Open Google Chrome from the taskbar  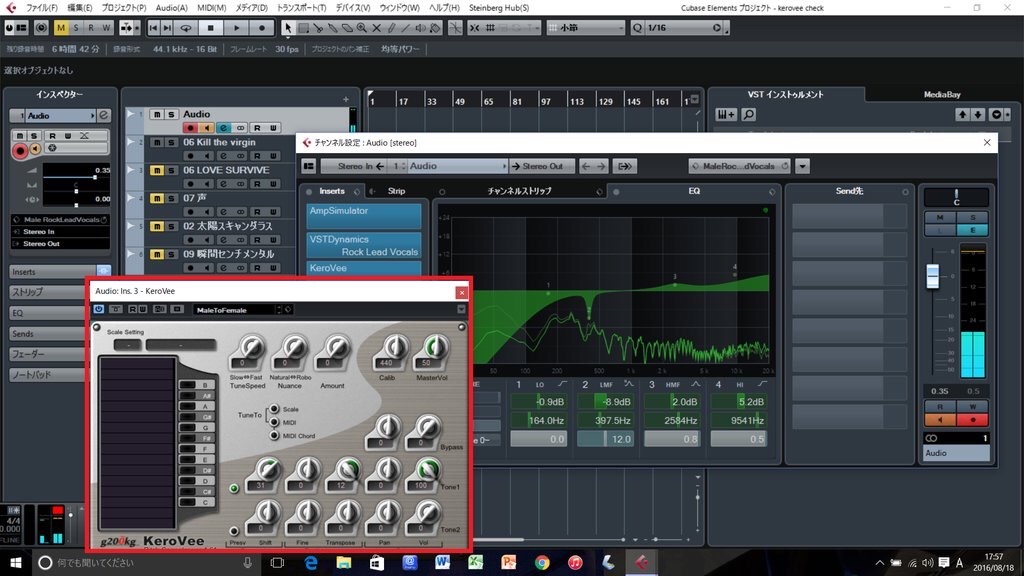[x=542, y=562]
